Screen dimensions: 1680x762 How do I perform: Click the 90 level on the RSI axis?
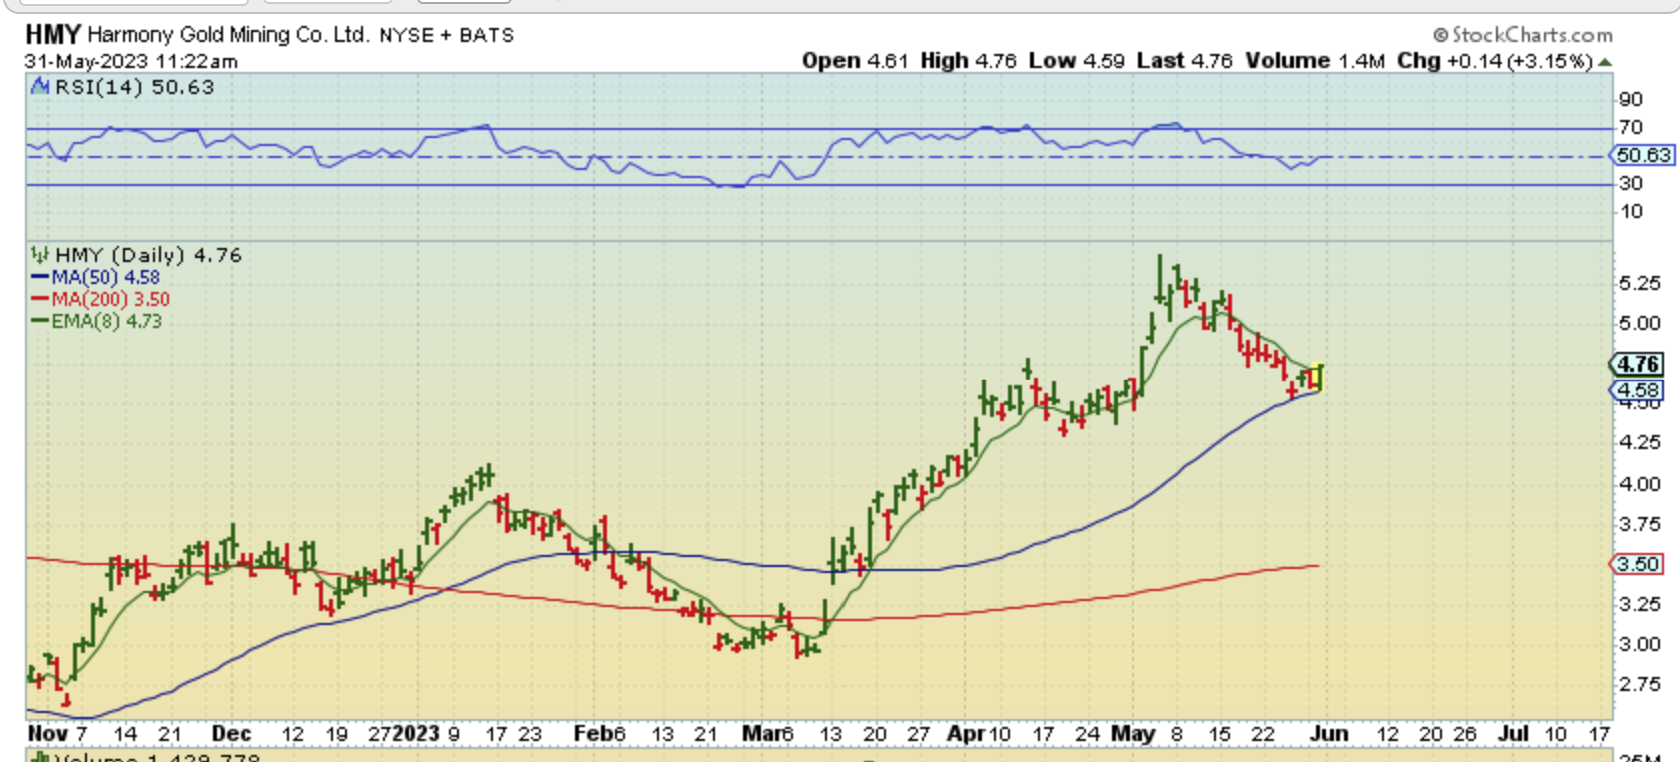1631,99
